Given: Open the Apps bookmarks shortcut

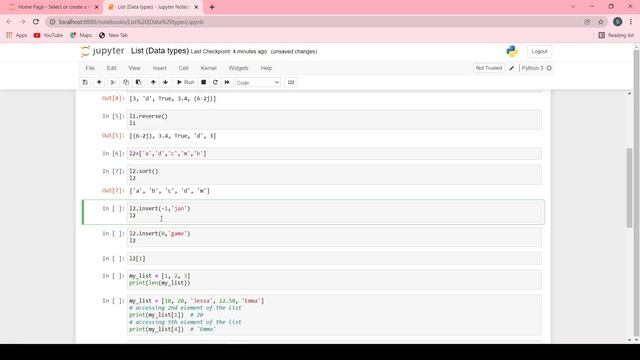Looking at the screenshot, I should [16, 36].
